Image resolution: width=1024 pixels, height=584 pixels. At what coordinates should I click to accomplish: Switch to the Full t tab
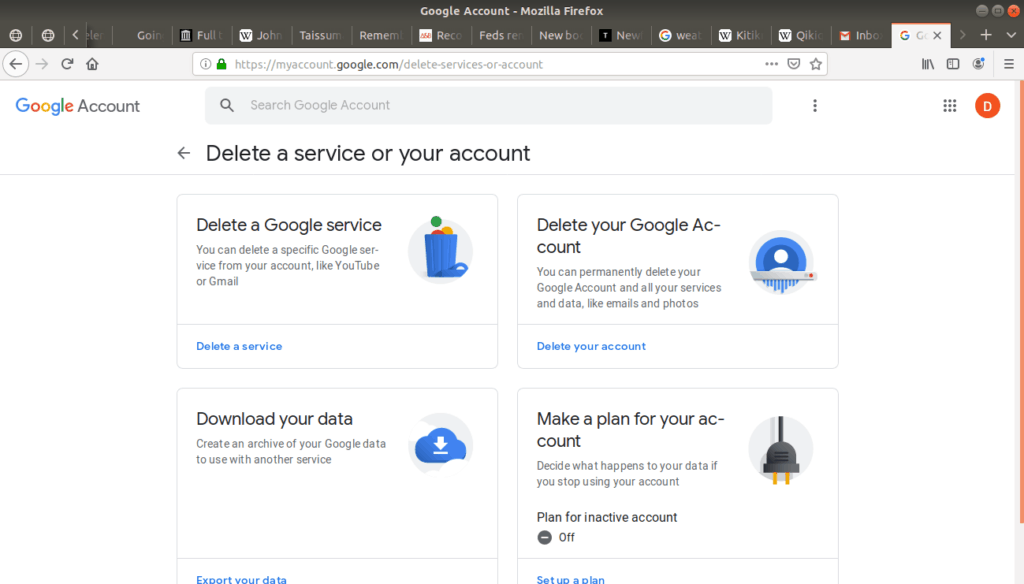pos(201,35)
